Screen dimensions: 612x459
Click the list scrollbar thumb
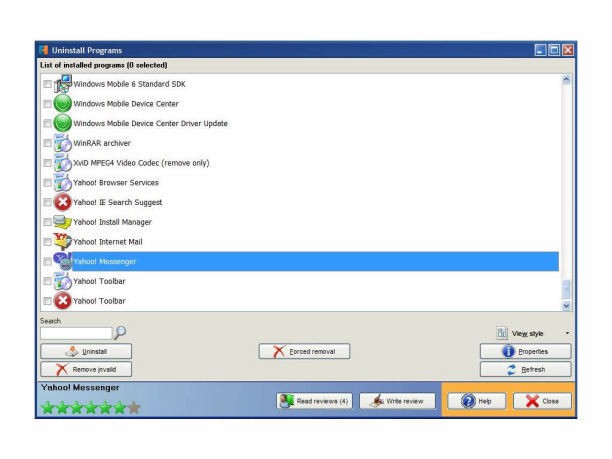point(566,290)
